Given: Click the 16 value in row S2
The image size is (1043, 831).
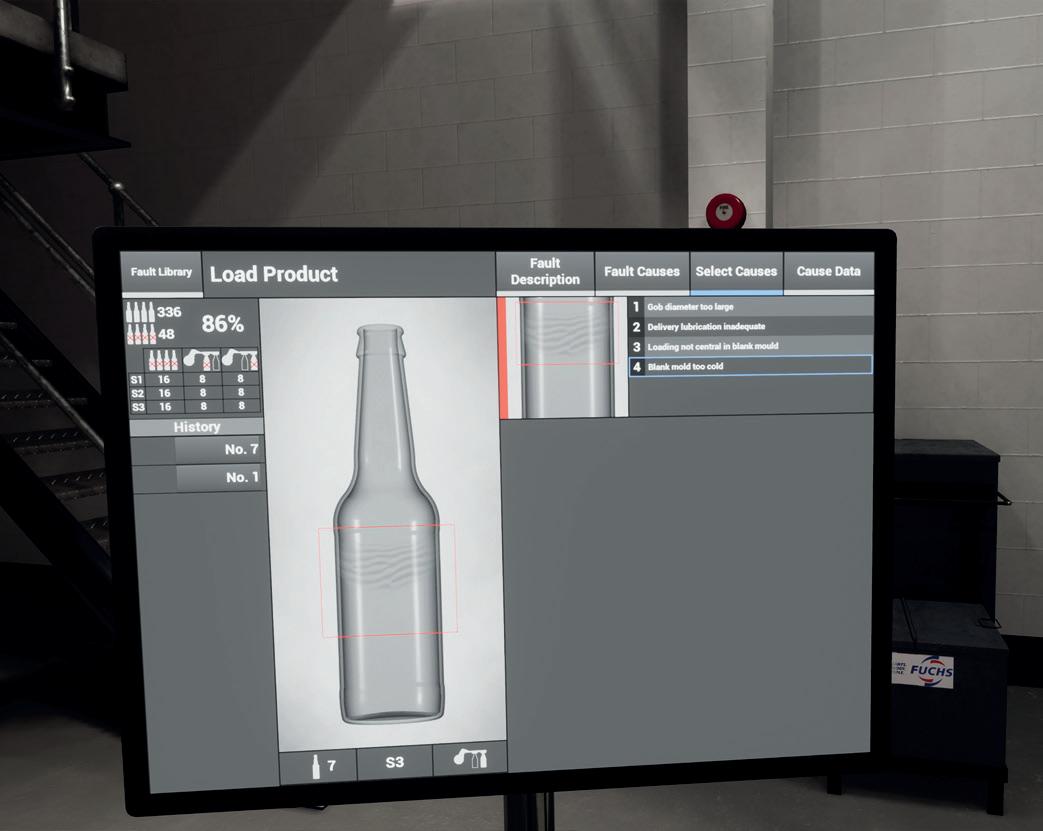Looking at the screenshot, I should [164, 393].
